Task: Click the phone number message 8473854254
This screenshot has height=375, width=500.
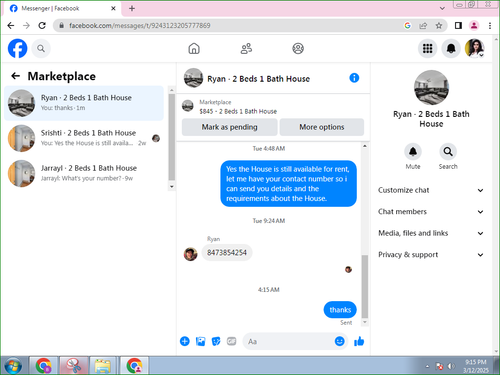Action: point(227,253)
